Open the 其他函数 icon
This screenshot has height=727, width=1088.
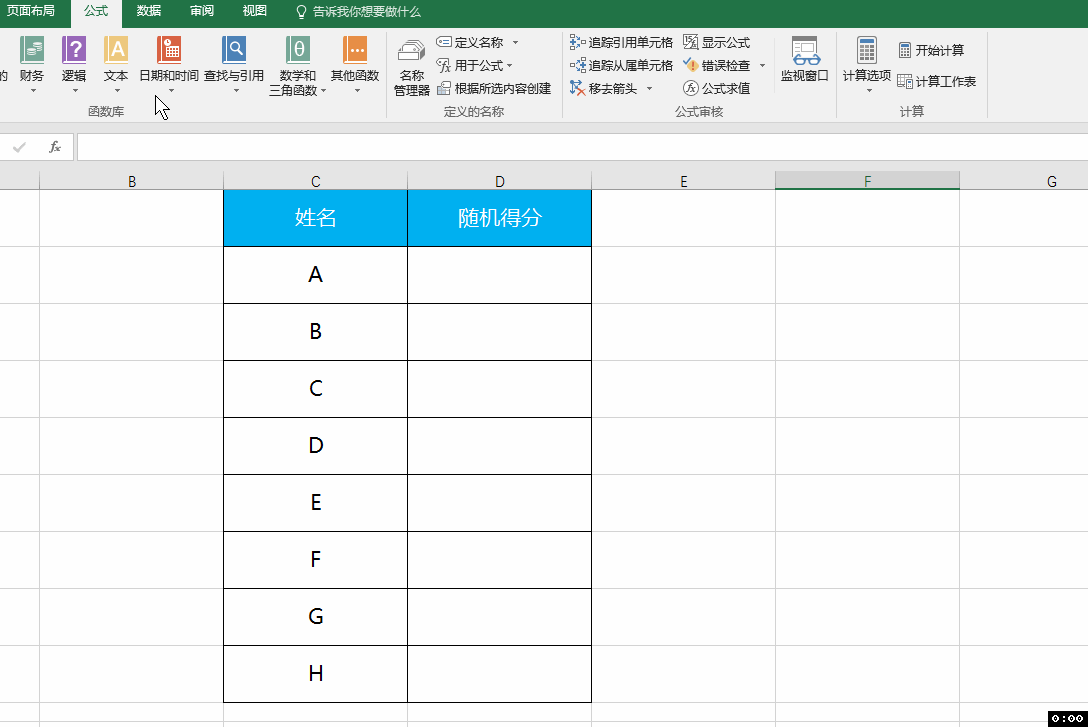pyautogui.click(x=355, y=51)
